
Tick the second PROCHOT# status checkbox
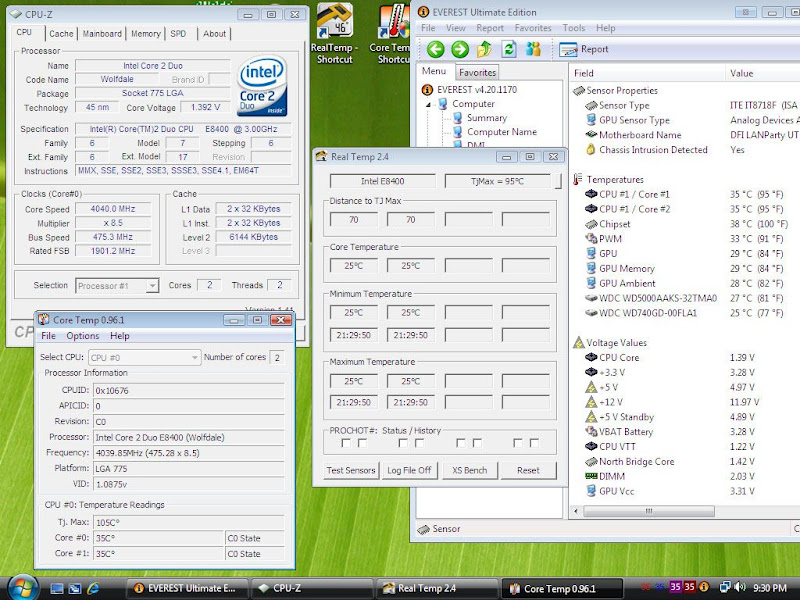tap(362, 443)
